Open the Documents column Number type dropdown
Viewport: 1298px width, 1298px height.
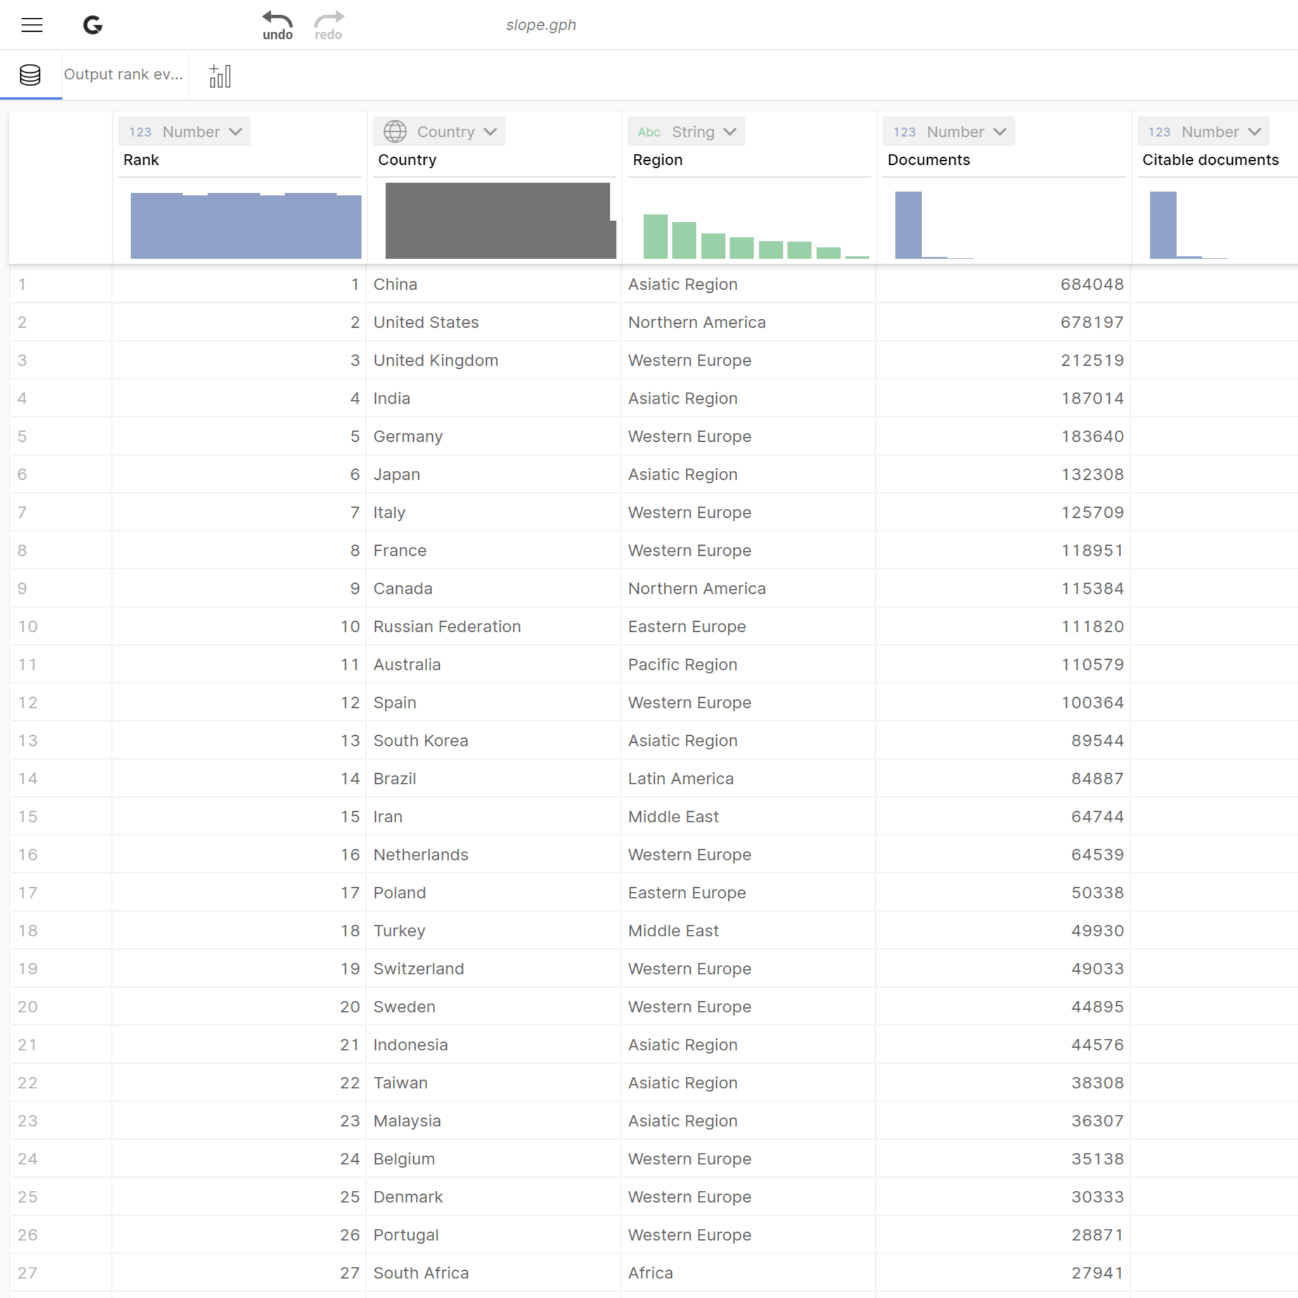pyautogui.click(x=949, y=131)
